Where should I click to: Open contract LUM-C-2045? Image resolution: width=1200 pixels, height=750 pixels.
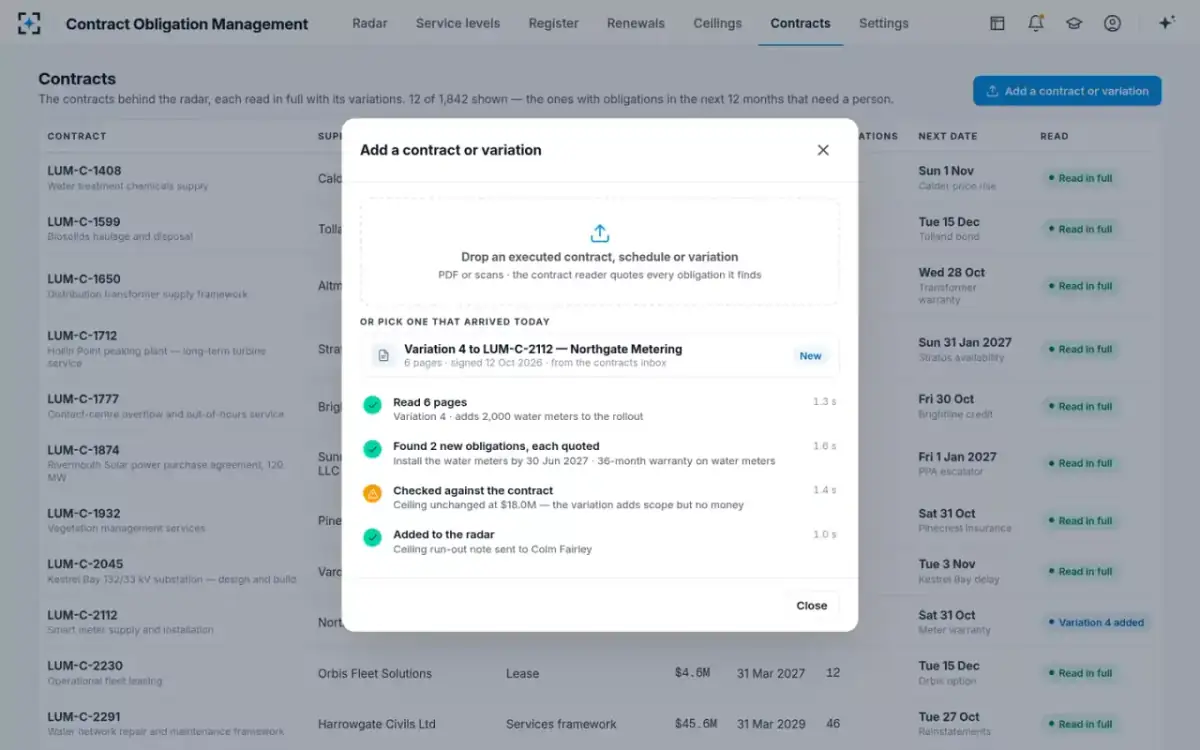pyautogui.click(x=84, y=564)
